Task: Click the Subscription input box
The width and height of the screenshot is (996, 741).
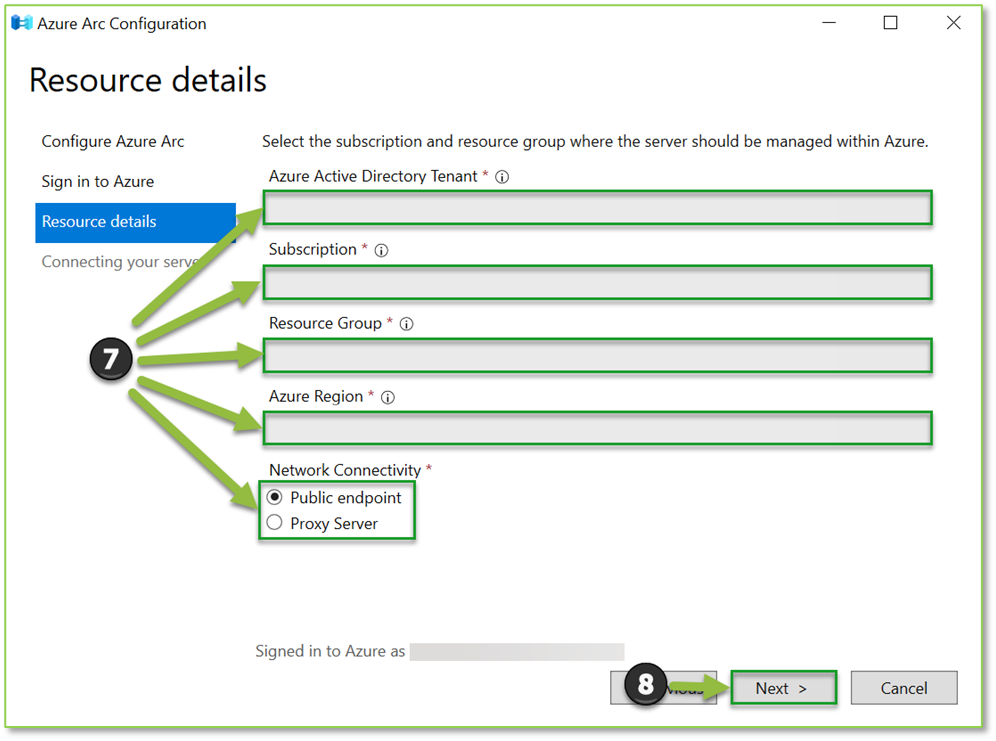Action: (x=597, y=283)
